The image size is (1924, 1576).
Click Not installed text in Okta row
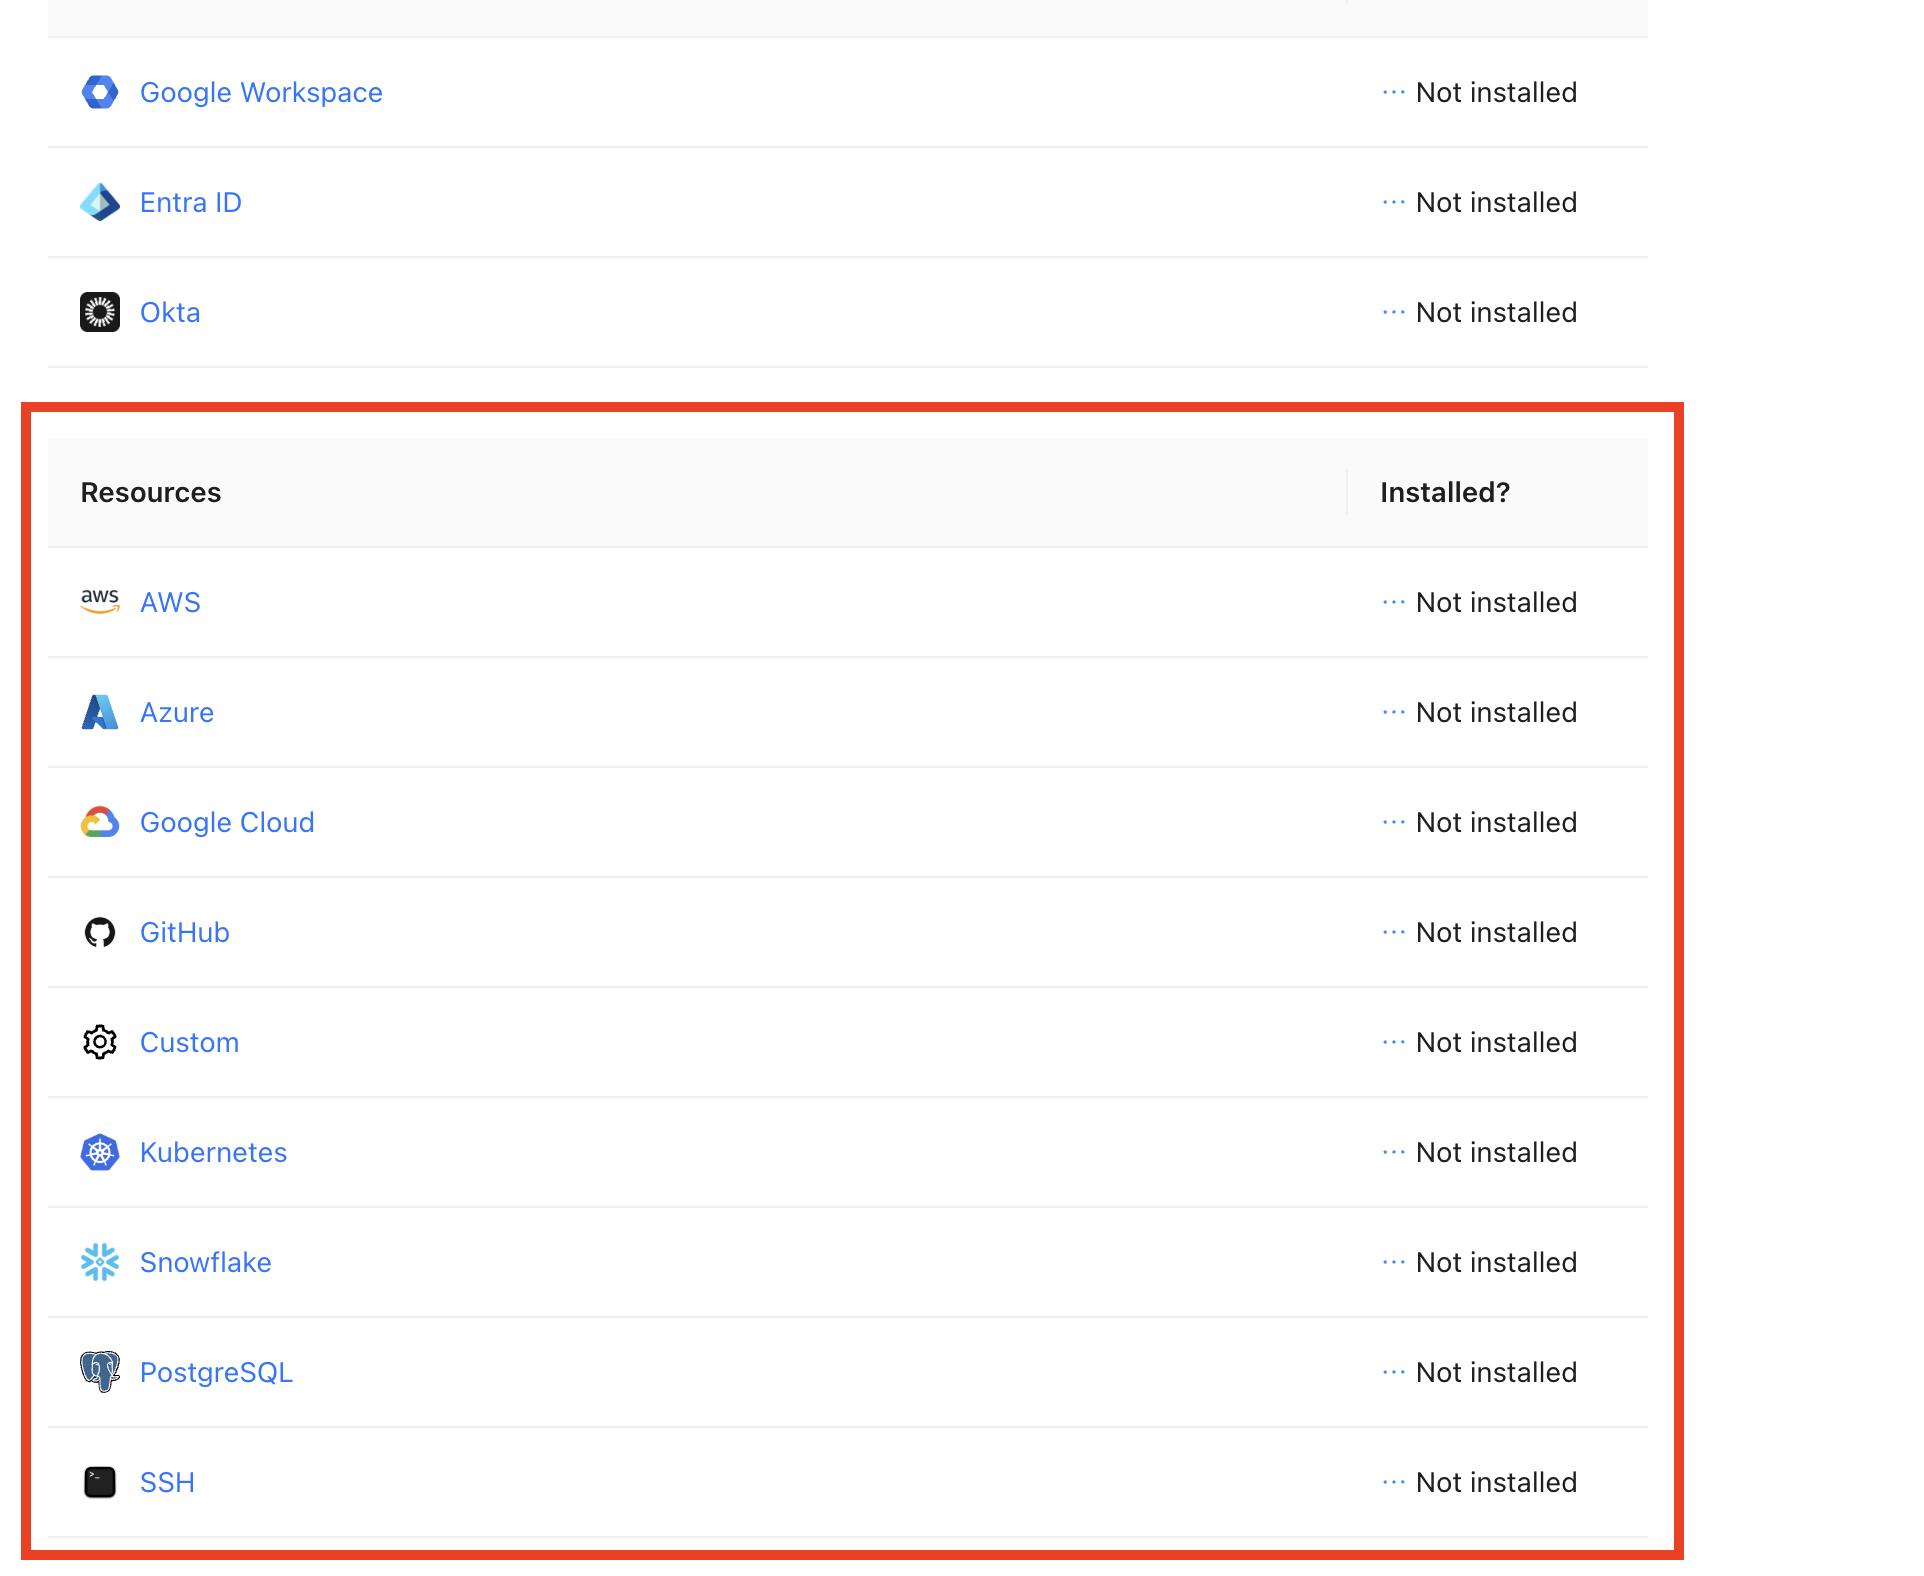coord(1496,312)
